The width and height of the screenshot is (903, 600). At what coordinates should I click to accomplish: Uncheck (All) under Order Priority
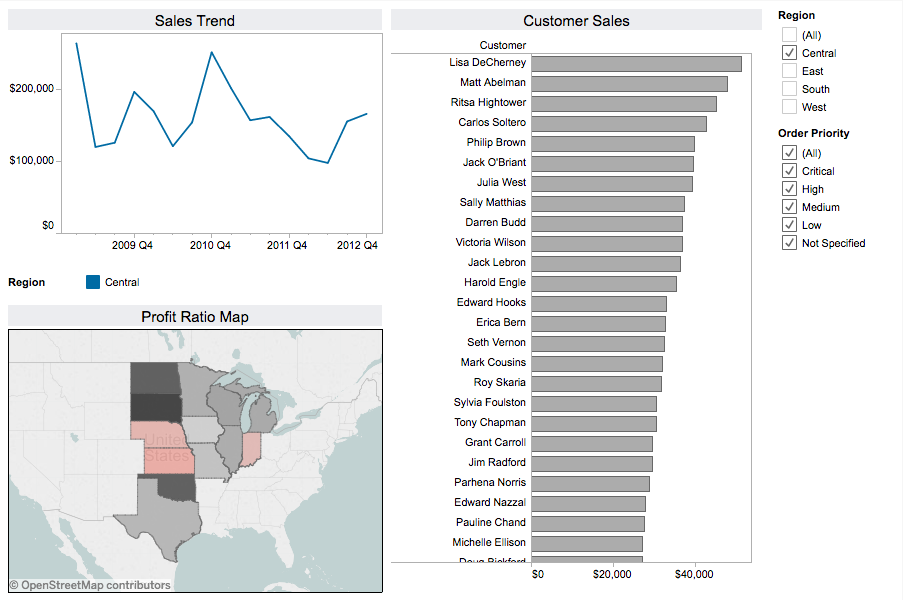click(789, 152)
